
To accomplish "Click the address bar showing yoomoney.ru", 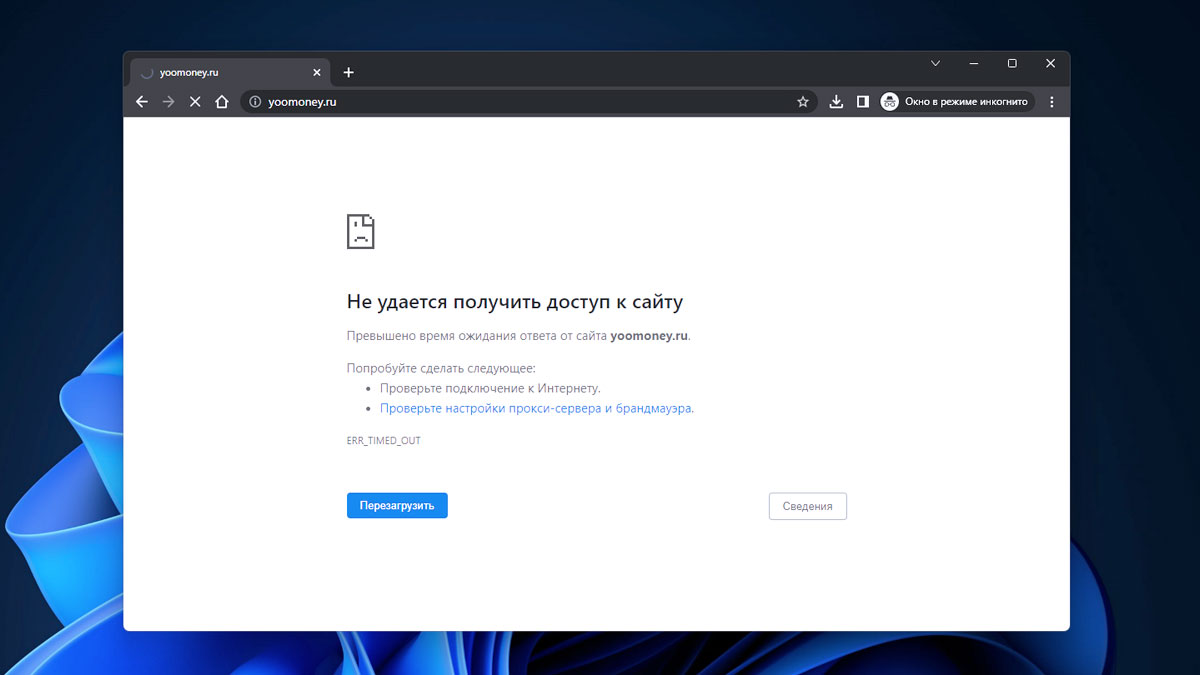I will click(x=528, y=102).
